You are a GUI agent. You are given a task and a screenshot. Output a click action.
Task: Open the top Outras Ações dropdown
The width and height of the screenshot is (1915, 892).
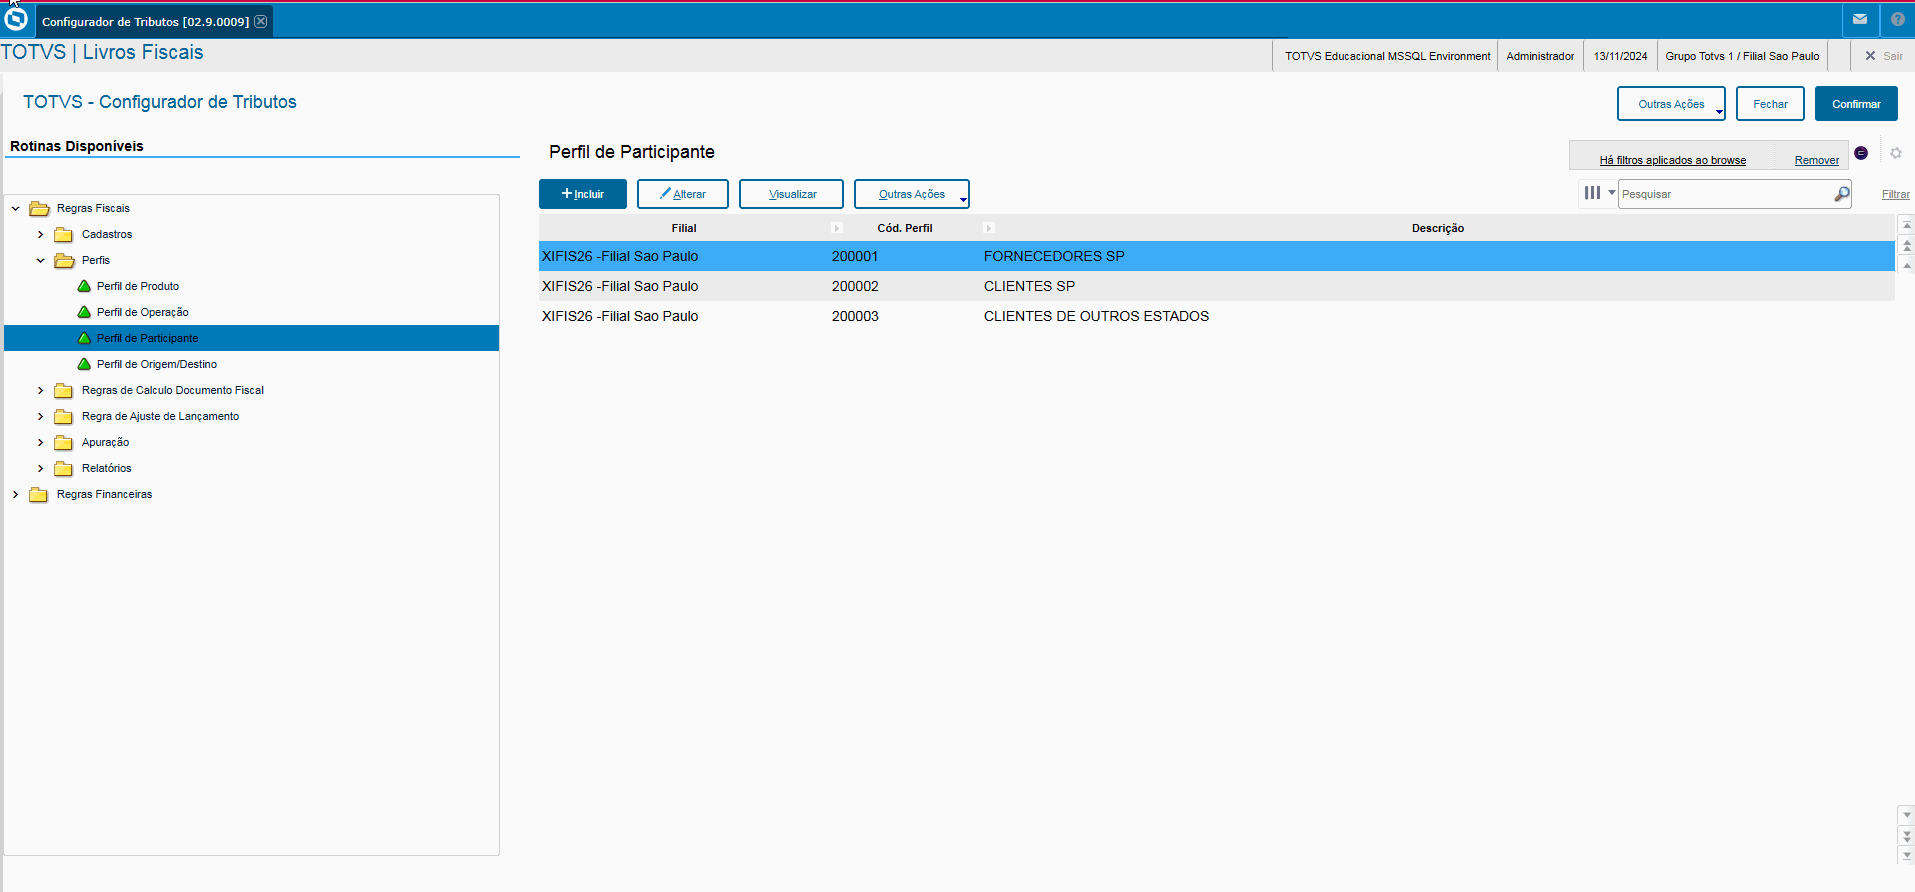click(x=1671, y=104)
